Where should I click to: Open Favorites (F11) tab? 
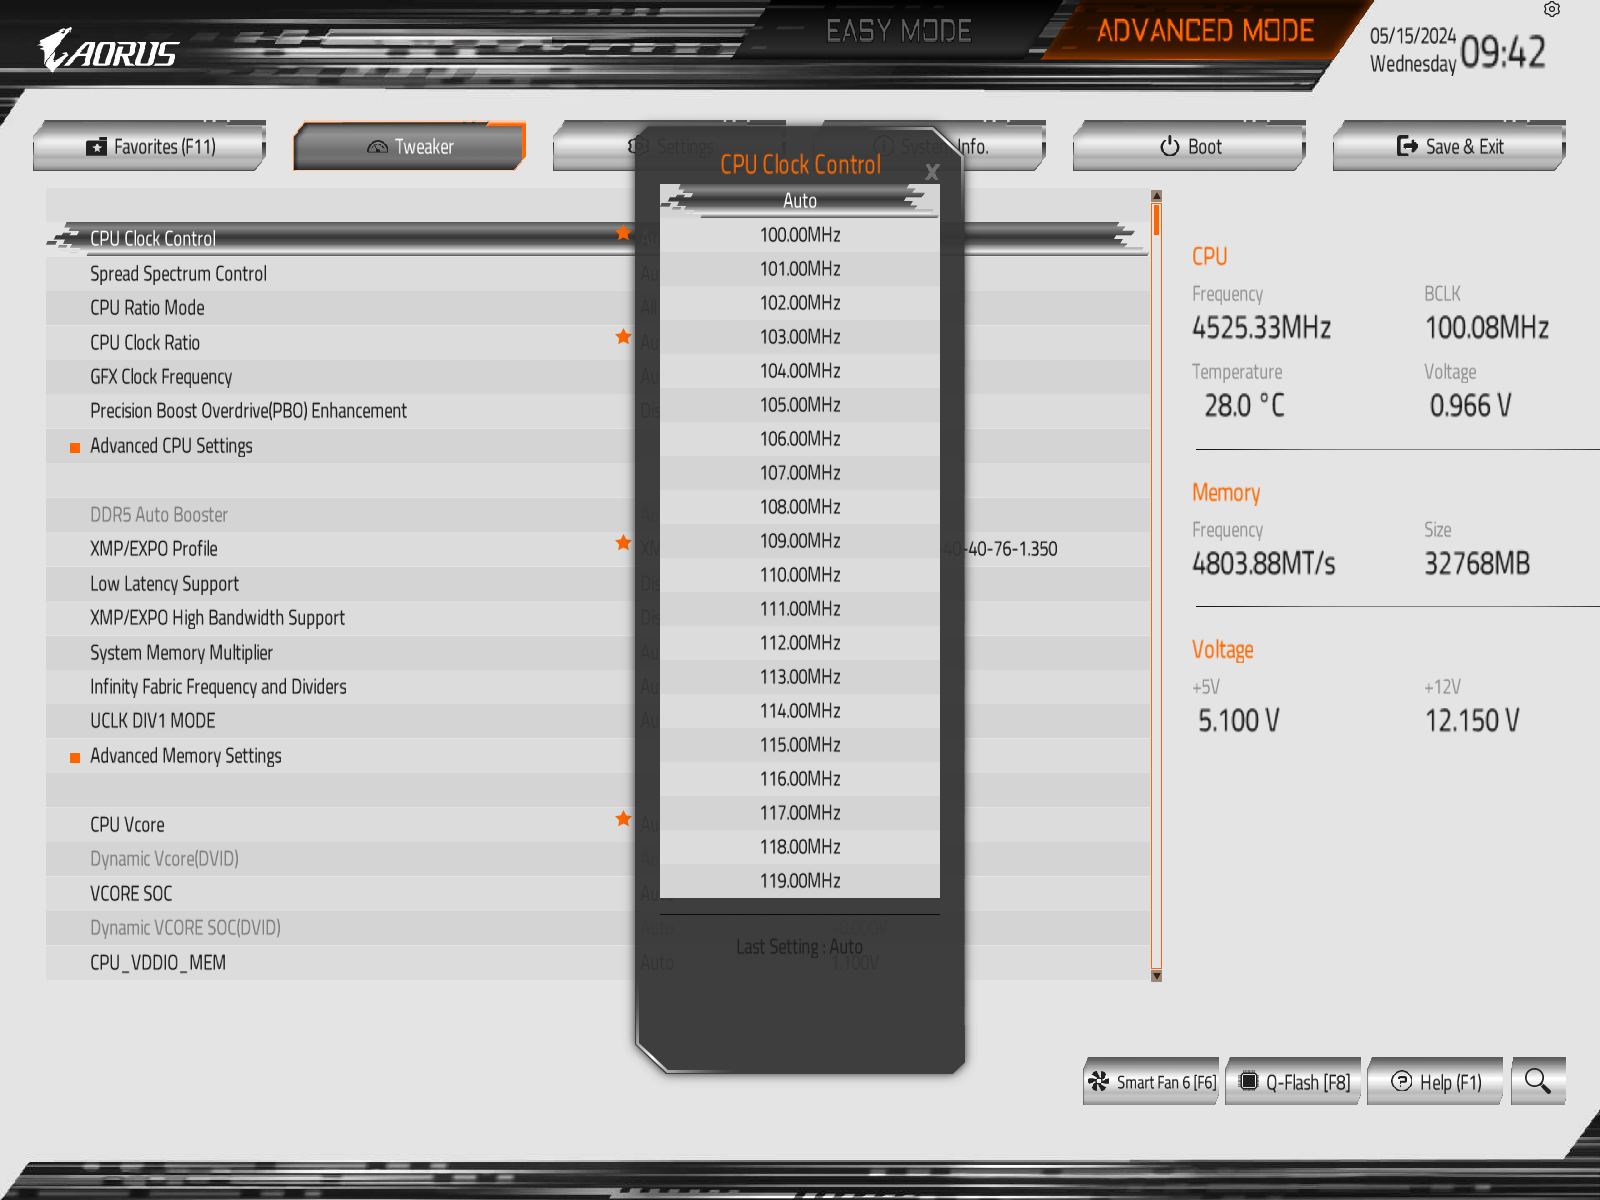click(x=150, y=146)
